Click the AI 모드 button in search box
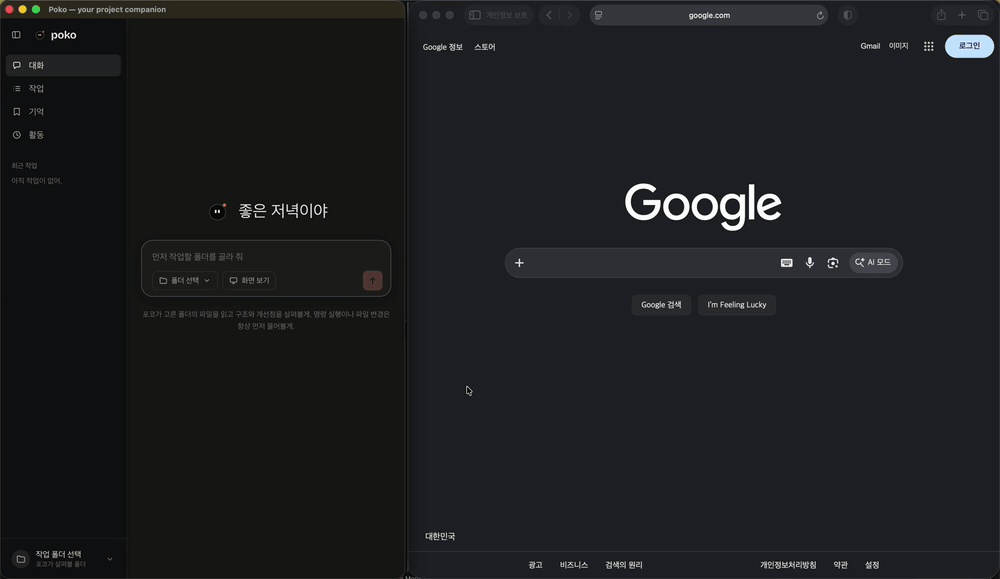 (x=873, y=263)
